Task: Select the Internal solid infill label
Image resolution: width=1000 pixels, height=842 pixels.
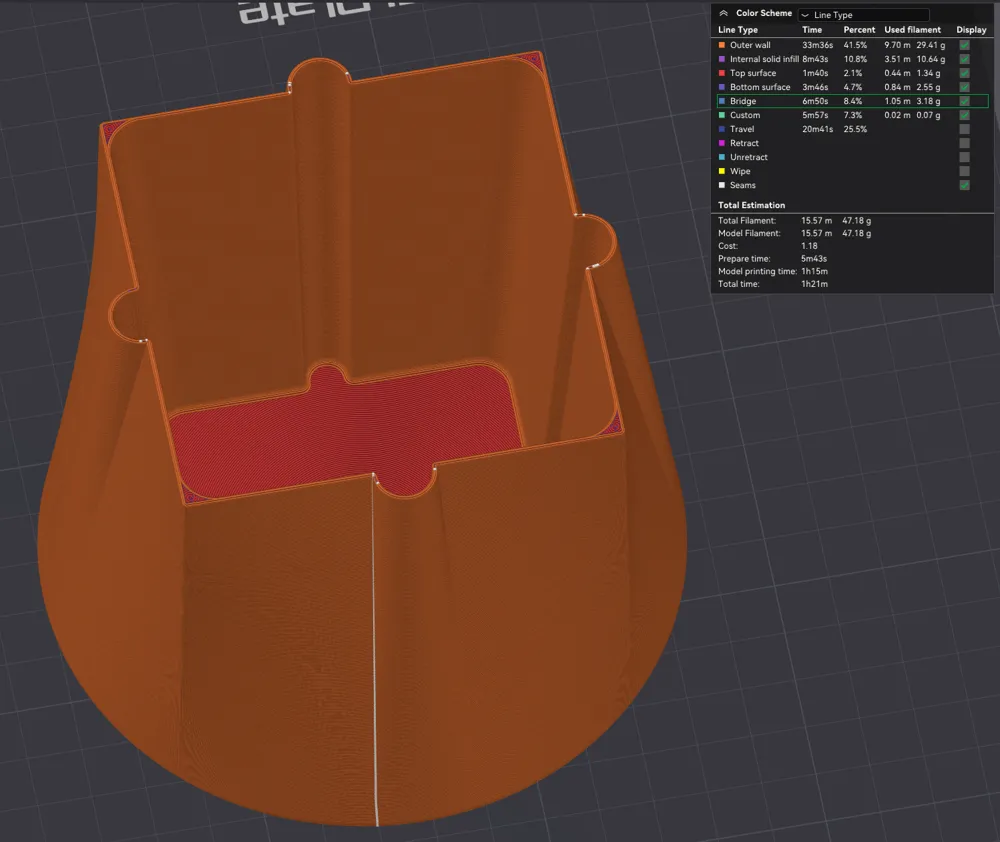Action: pyautogui.click(x=764, y=59)
